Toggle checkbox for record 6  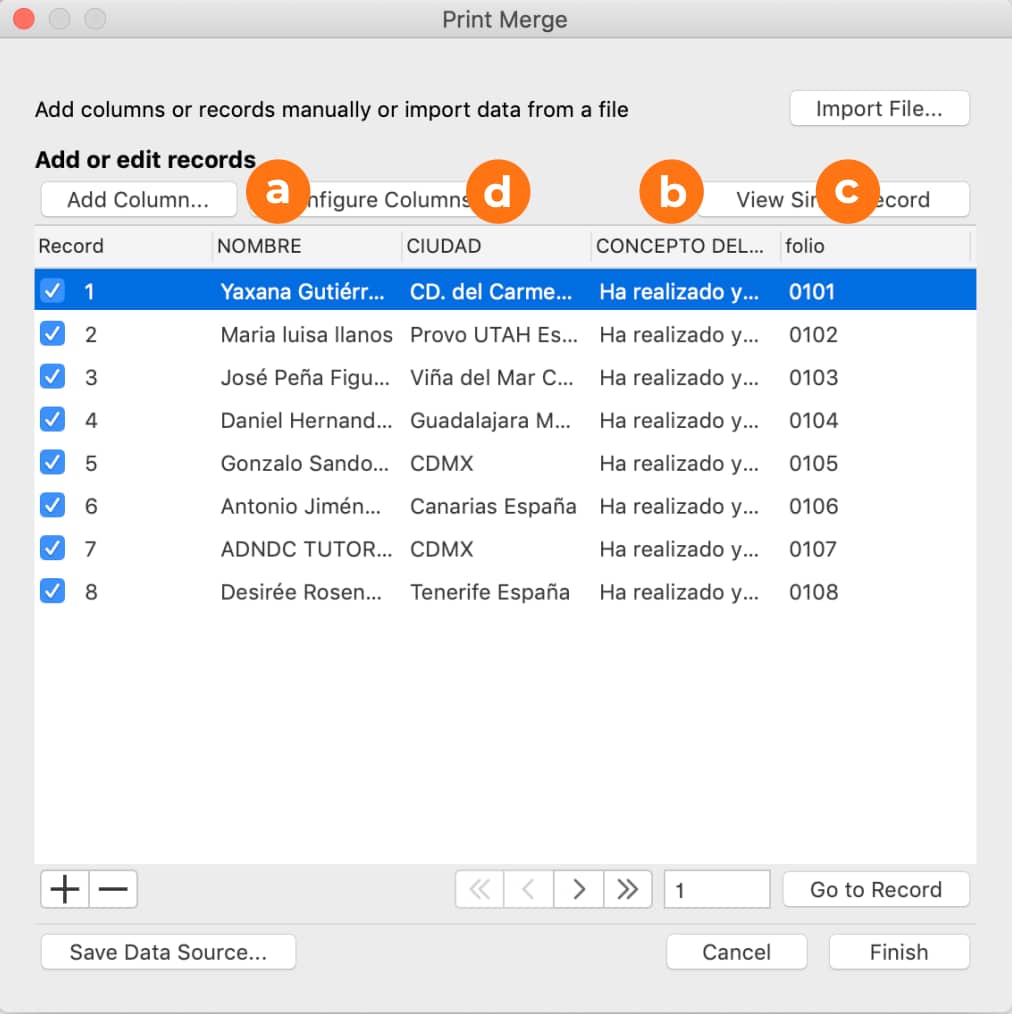(52, 505)
